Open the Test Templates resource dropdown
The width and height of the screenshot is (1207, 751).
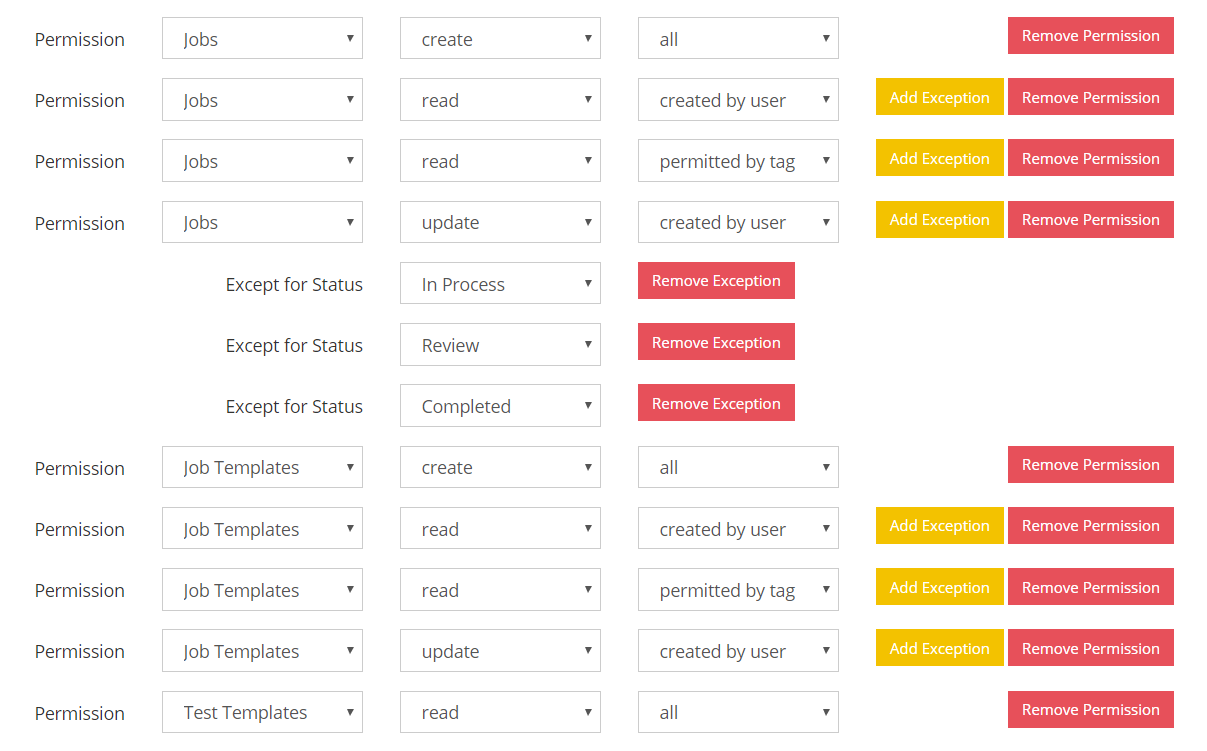[262, 712]
